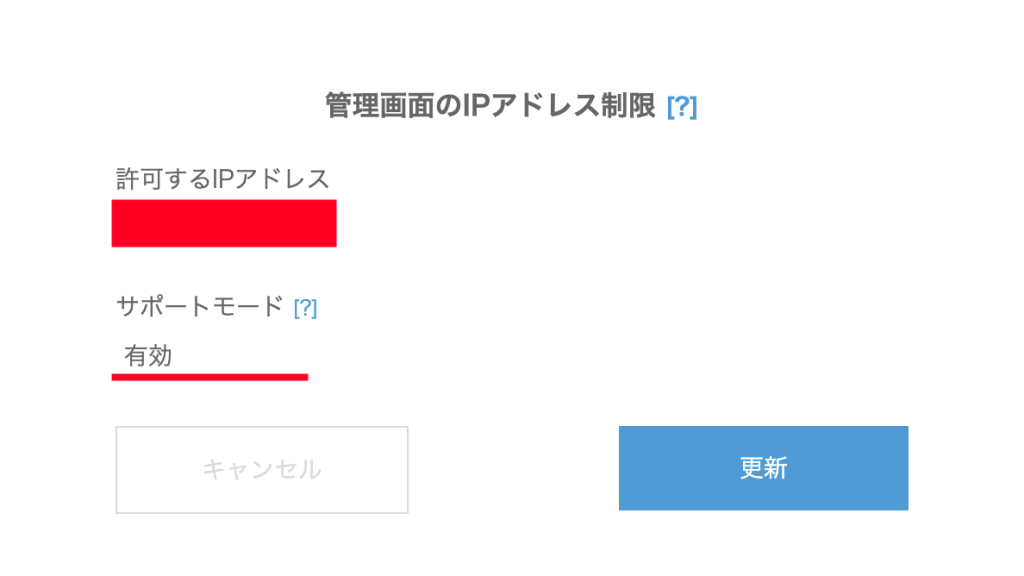Image resolution: width=1024 pixels, height=576 pixels.
Task: Save settings with the 更新 button
Action: click(x=763, y=468)
